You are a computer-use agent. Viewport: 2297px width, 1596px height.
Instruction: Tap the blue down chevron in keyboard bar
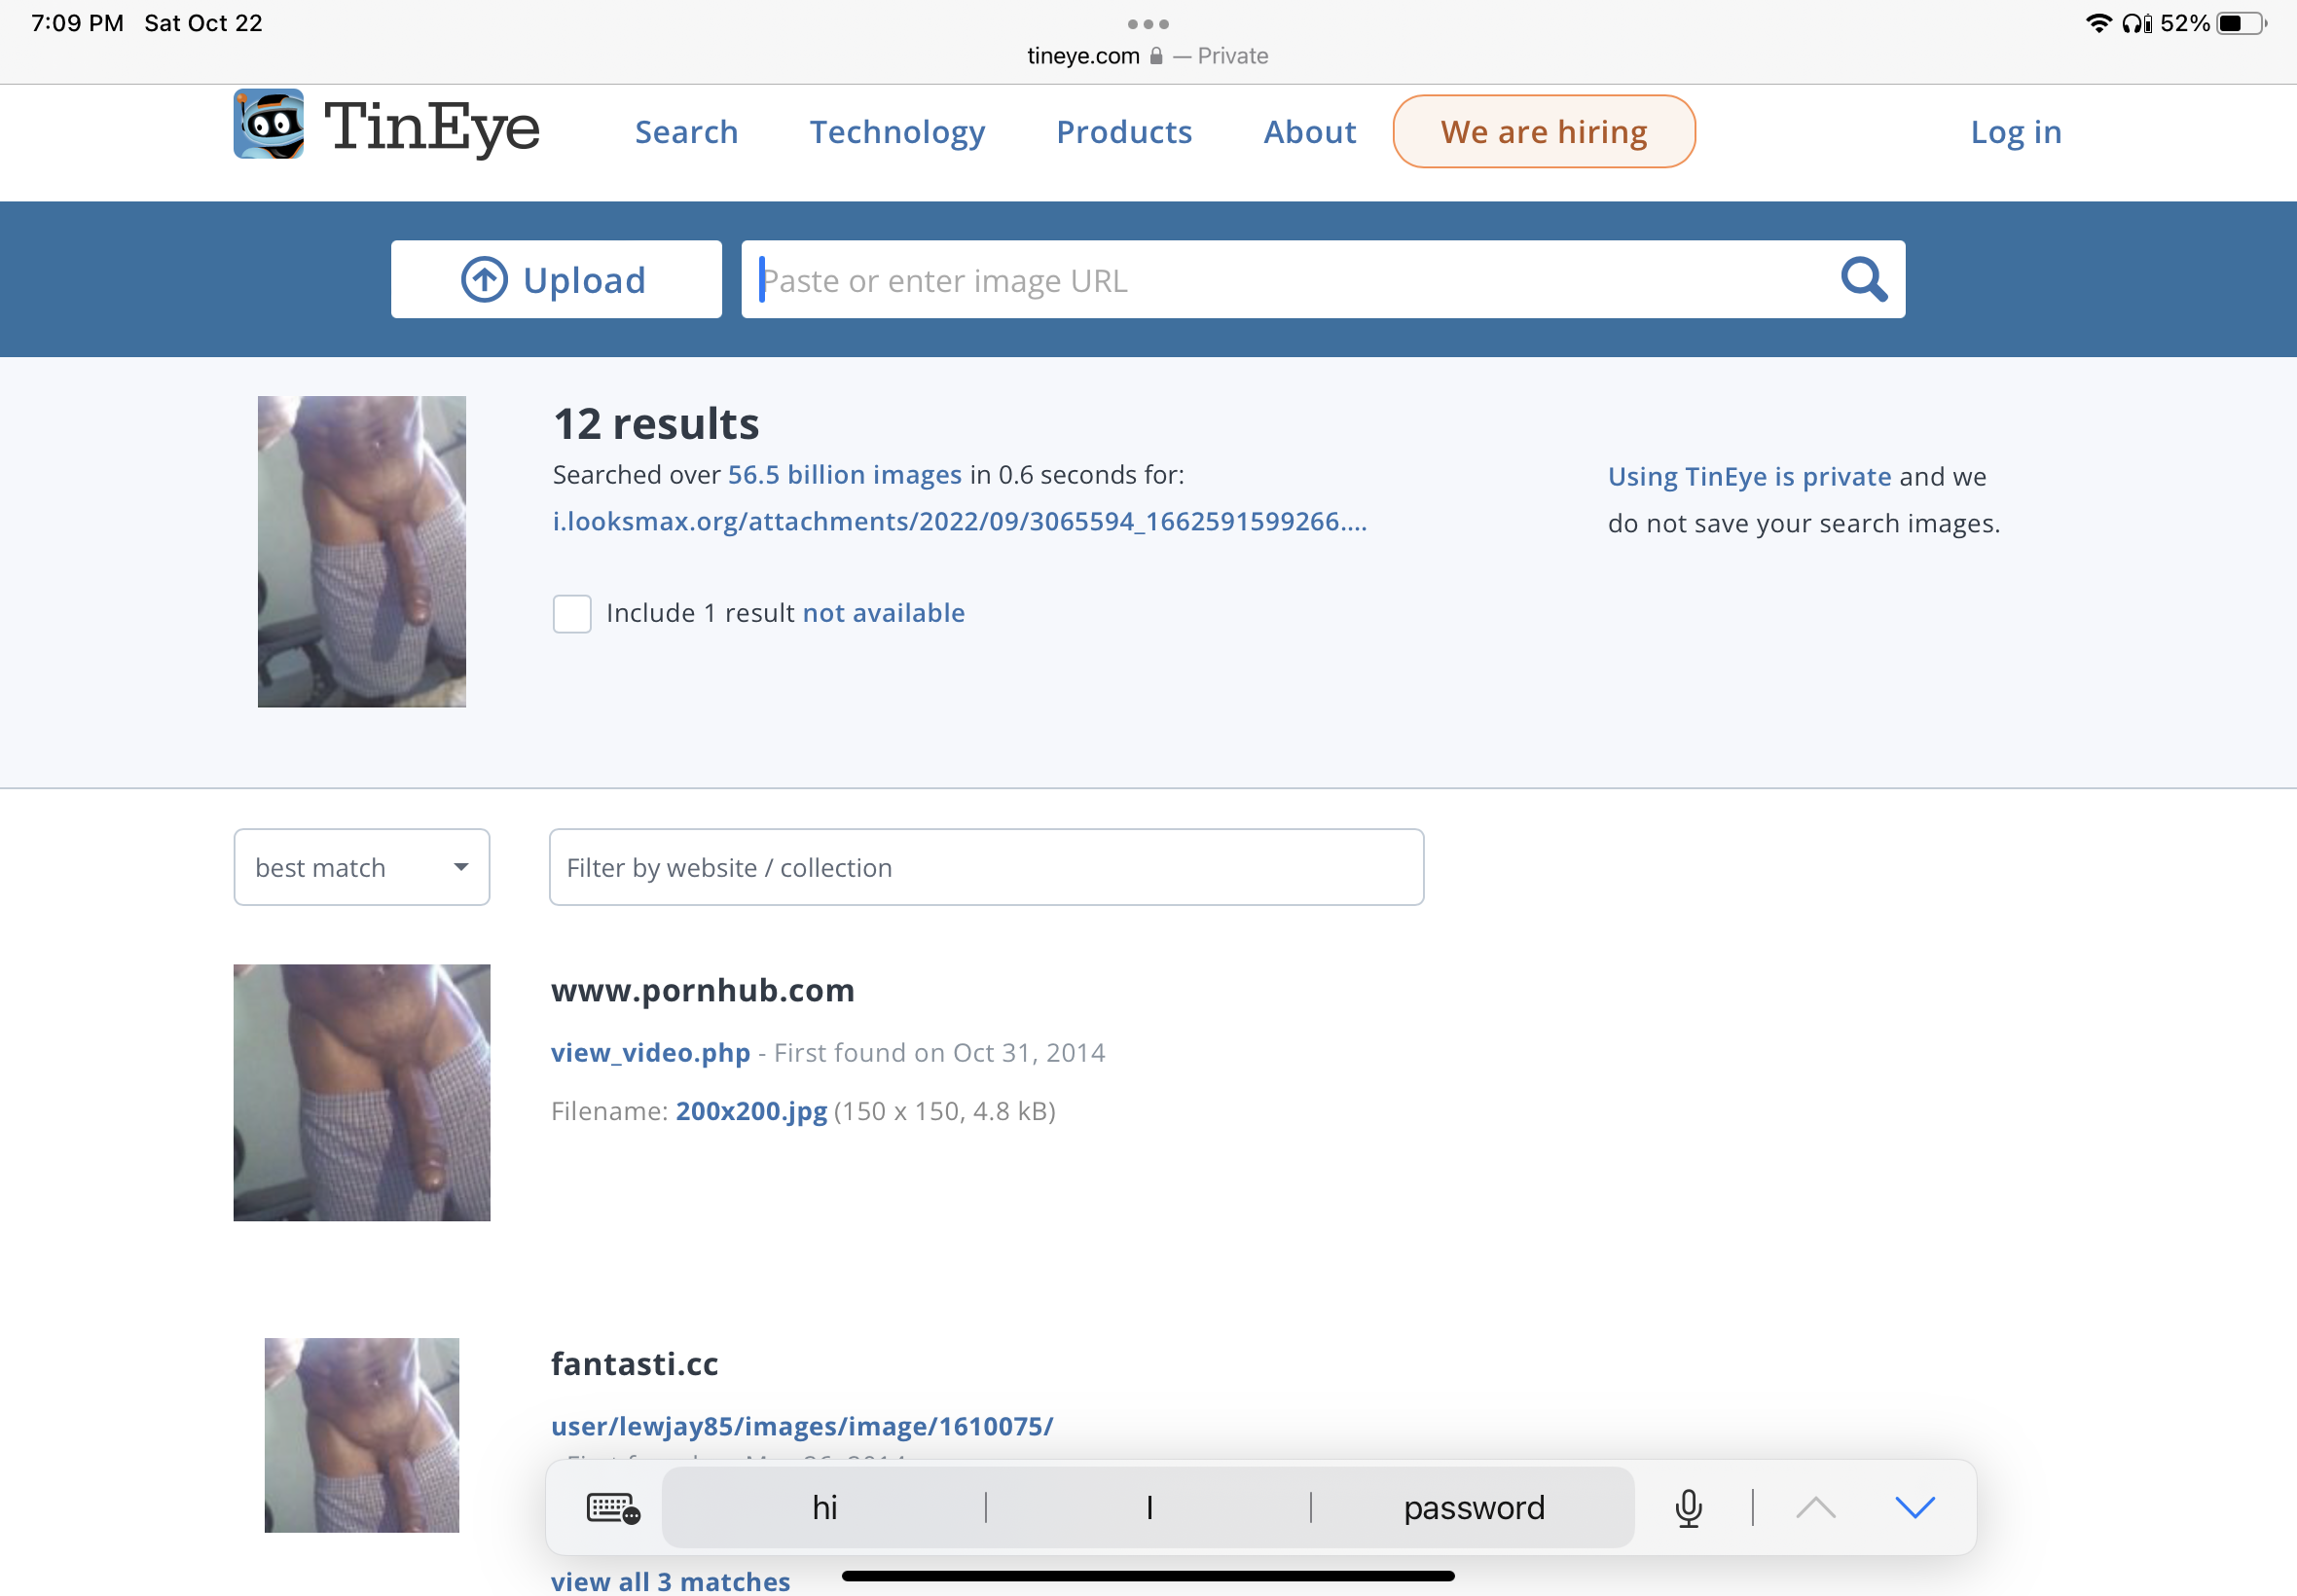pyautogui.click(x=1915, y=1507)
